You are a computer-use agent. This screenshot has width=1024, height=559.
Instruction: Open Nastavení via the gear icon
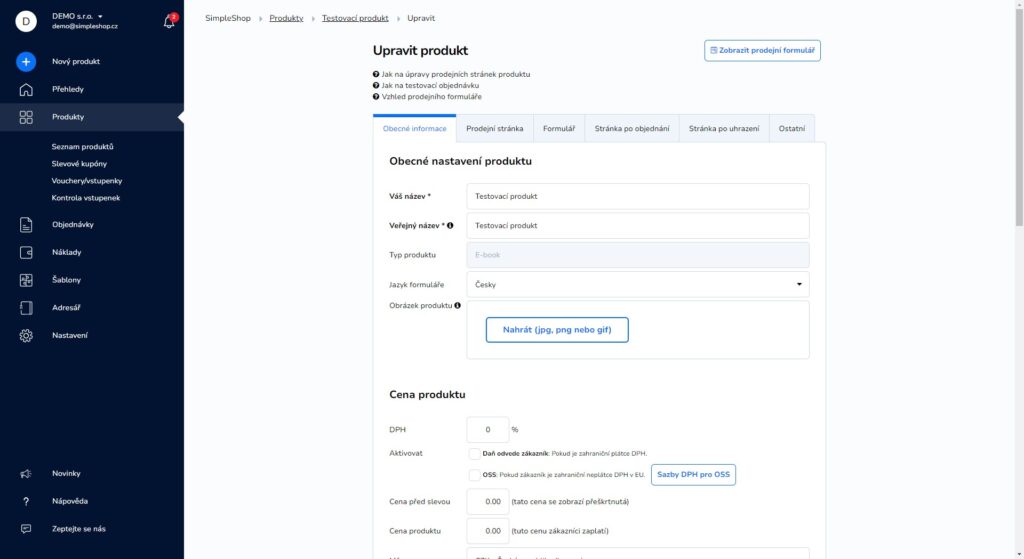[25, 336]
